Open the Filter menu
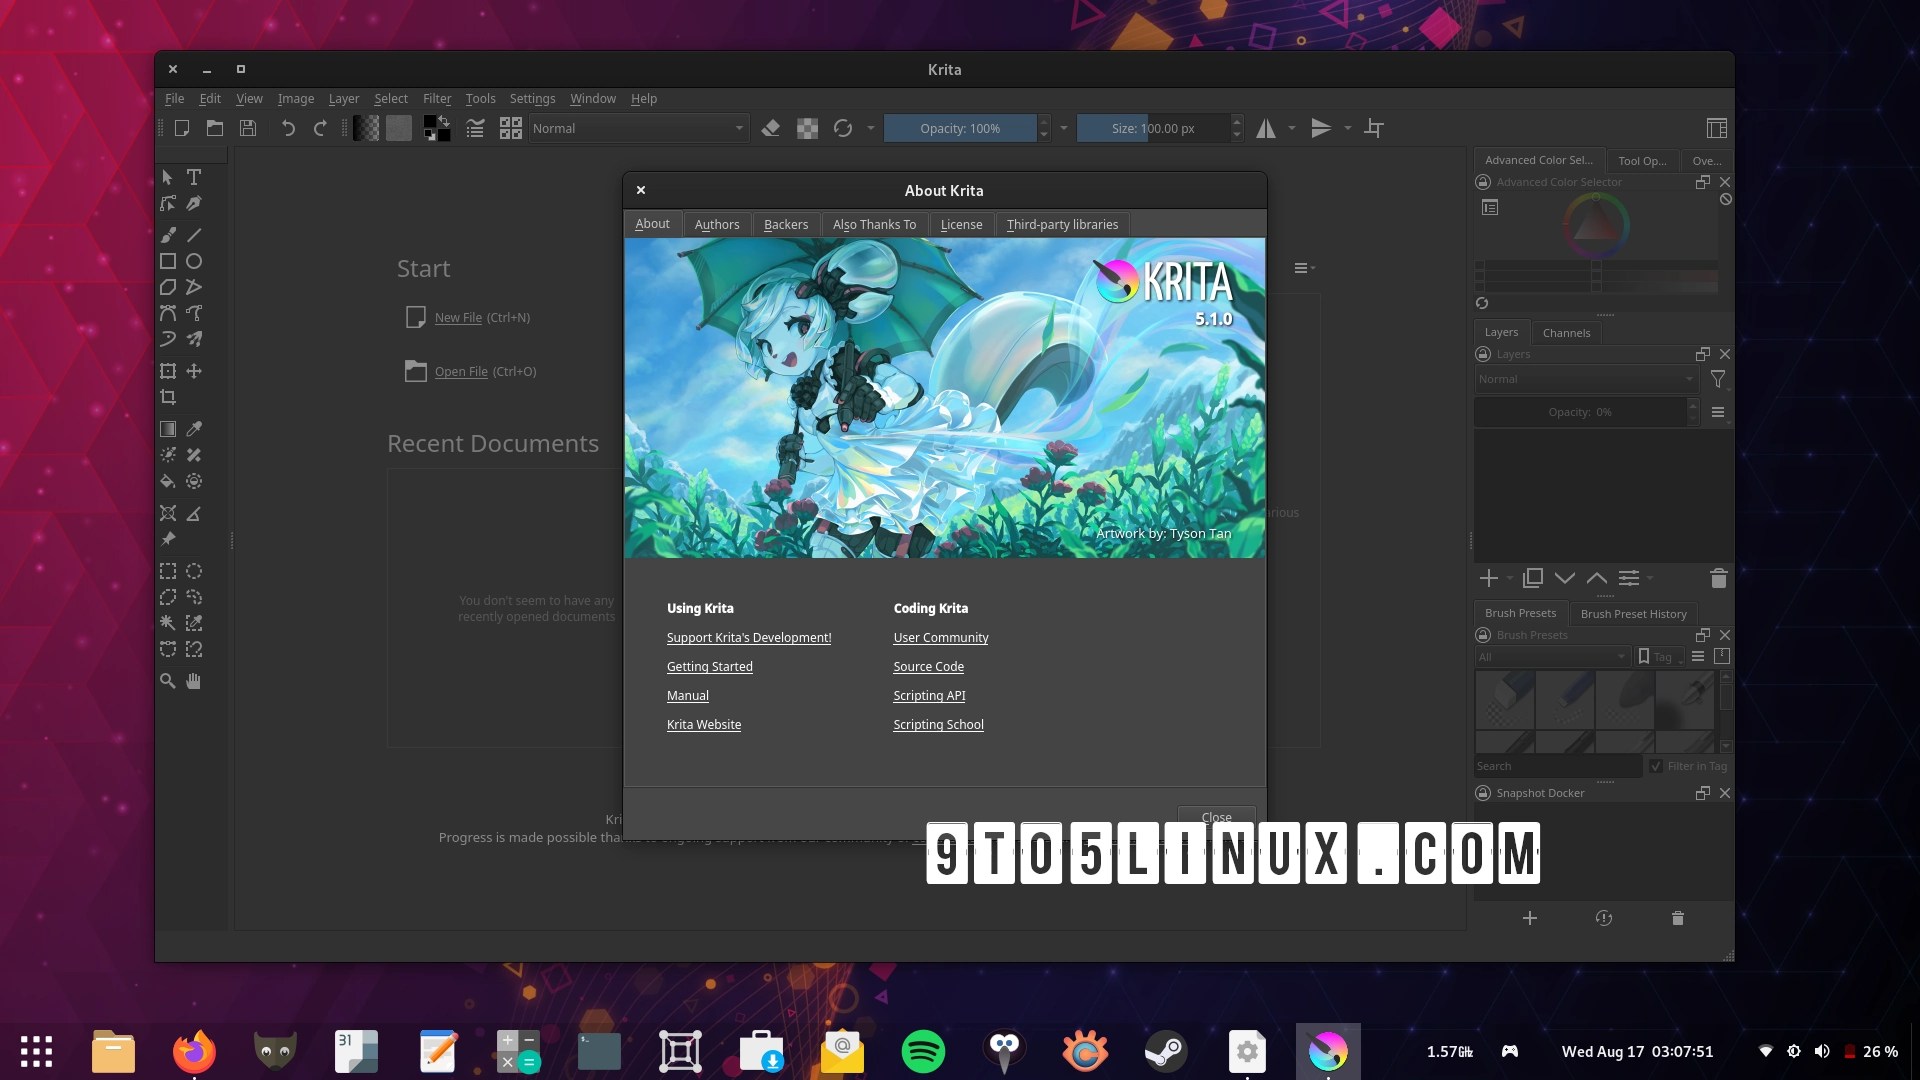The width and height of the screenshot is (1920, 1080). [437, 98]
